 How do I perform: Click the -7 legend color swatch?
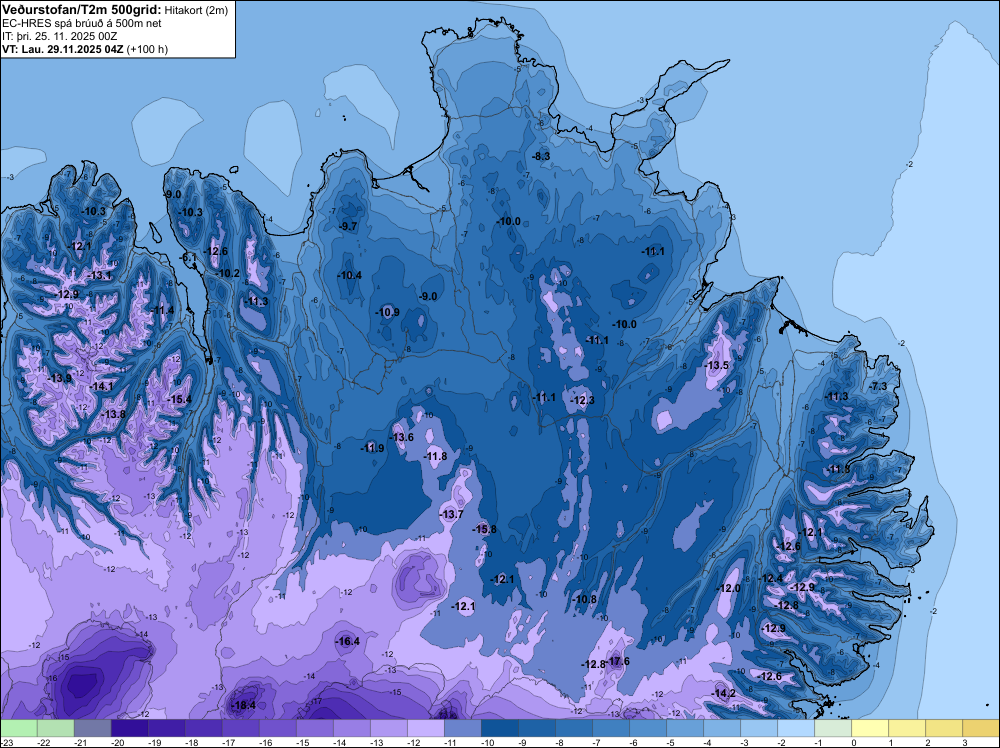[x=610, y=728]
